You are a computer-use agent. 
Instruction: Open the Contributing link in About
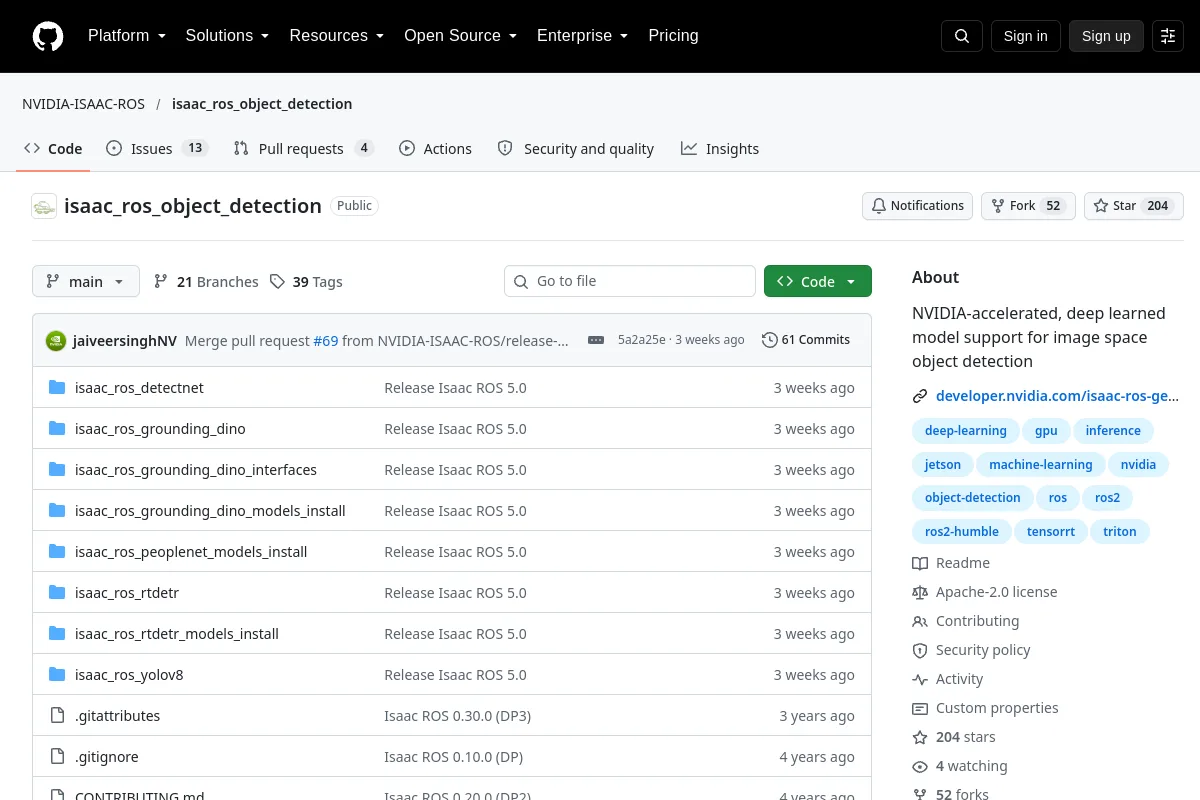coord(966,621)
